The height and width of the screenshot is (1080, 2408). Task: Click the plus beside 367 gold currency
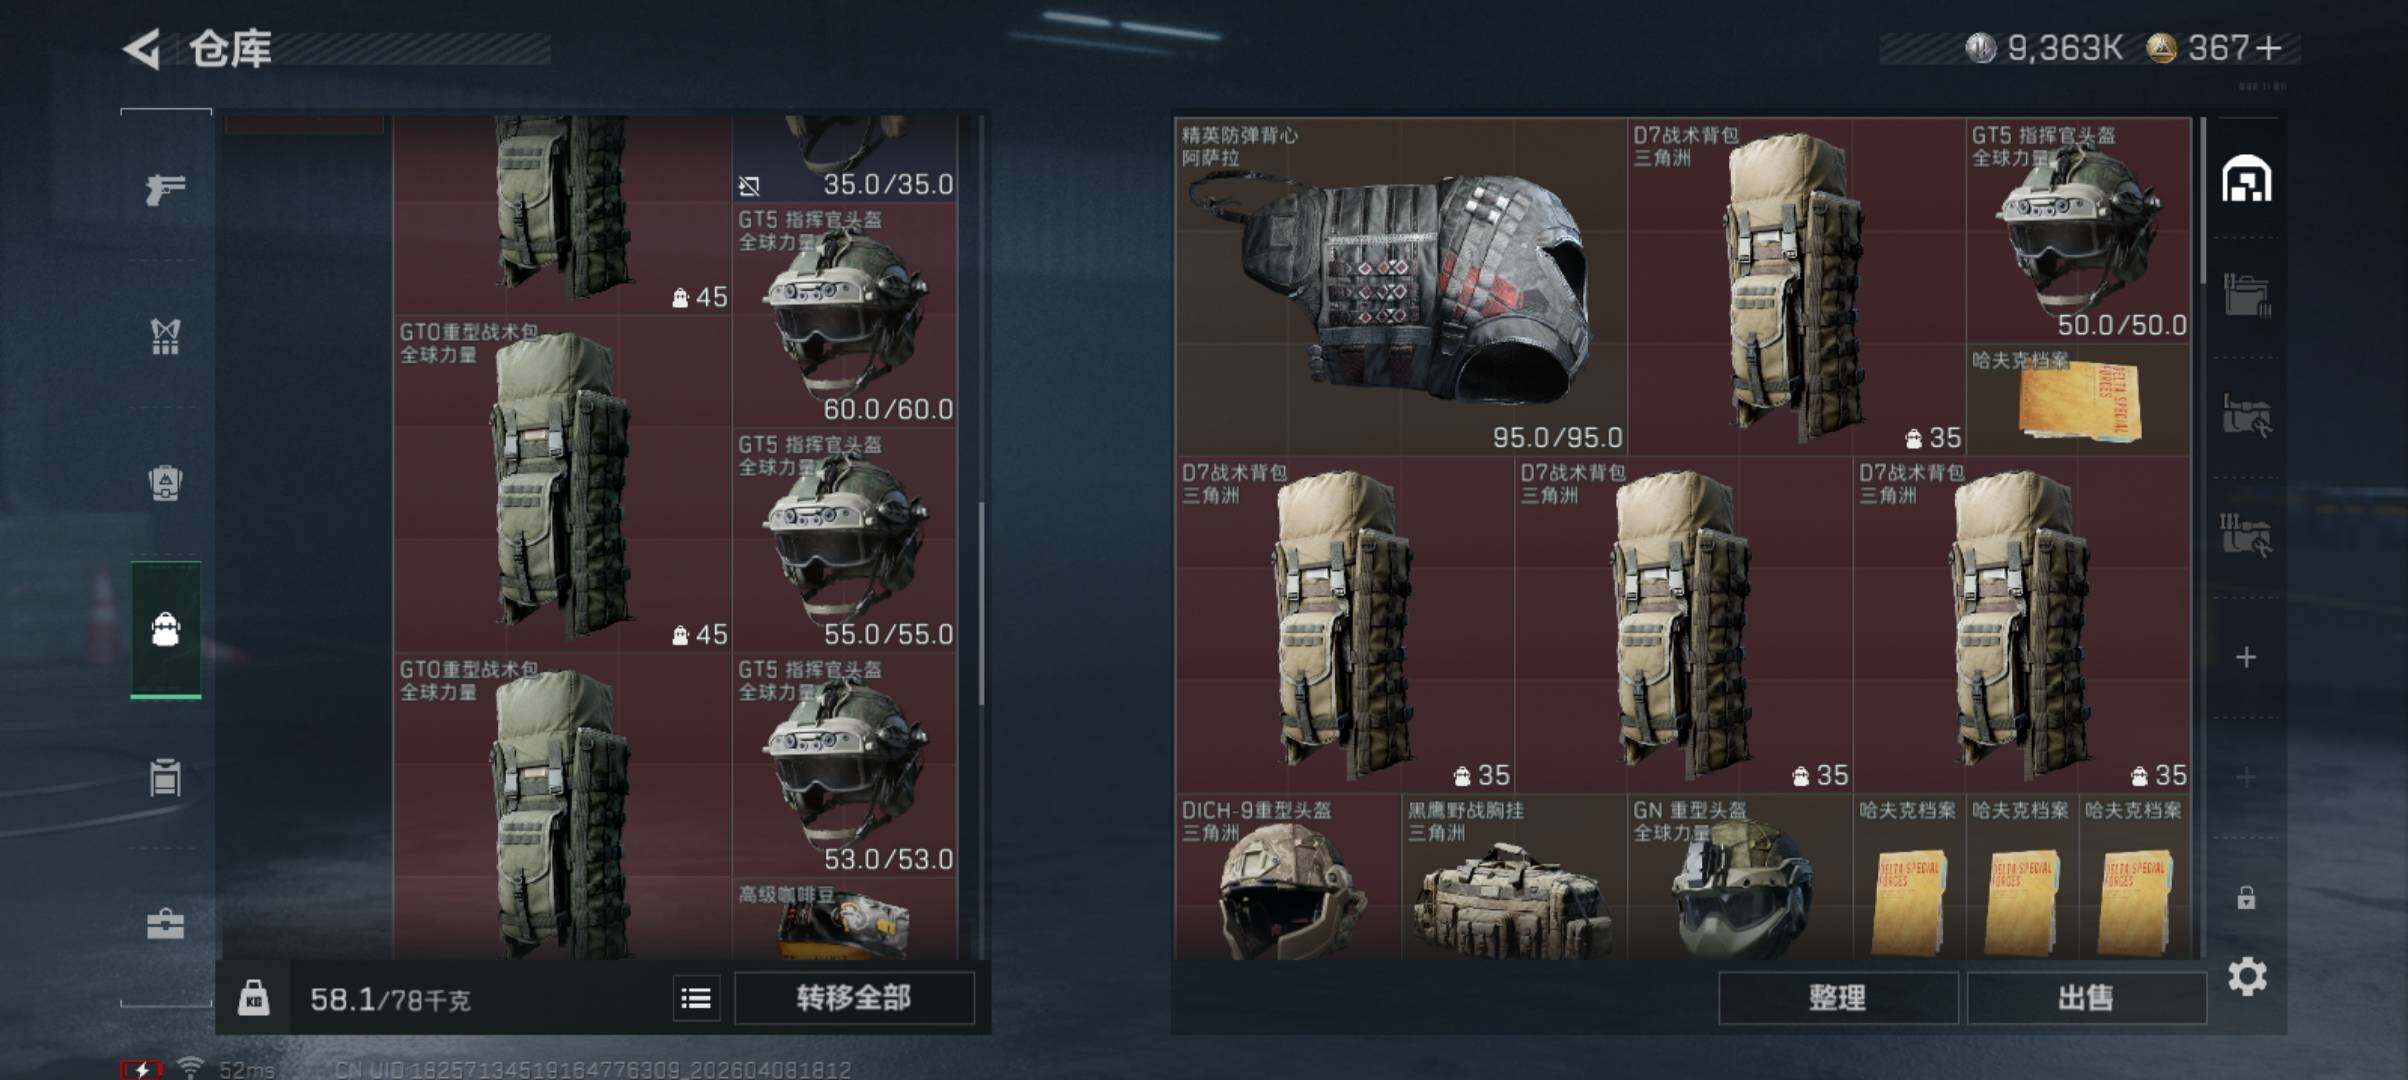[x=2270, y=48]
